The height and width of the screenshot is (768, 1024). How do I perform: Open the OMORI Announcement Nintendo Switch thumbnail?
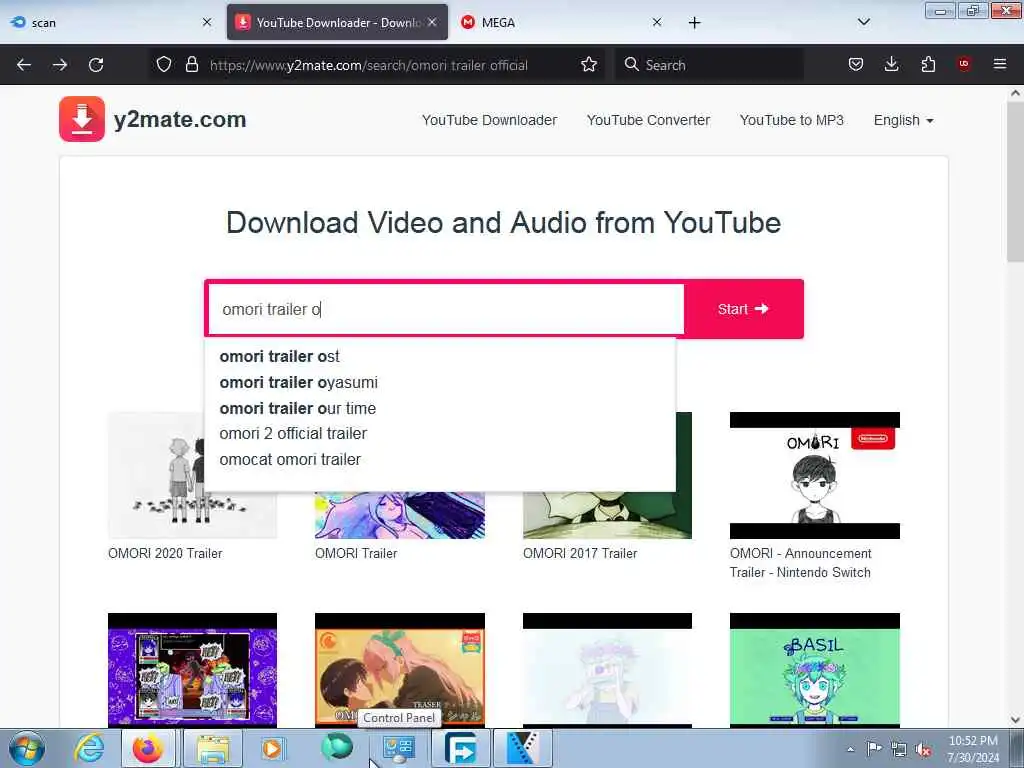814,475
